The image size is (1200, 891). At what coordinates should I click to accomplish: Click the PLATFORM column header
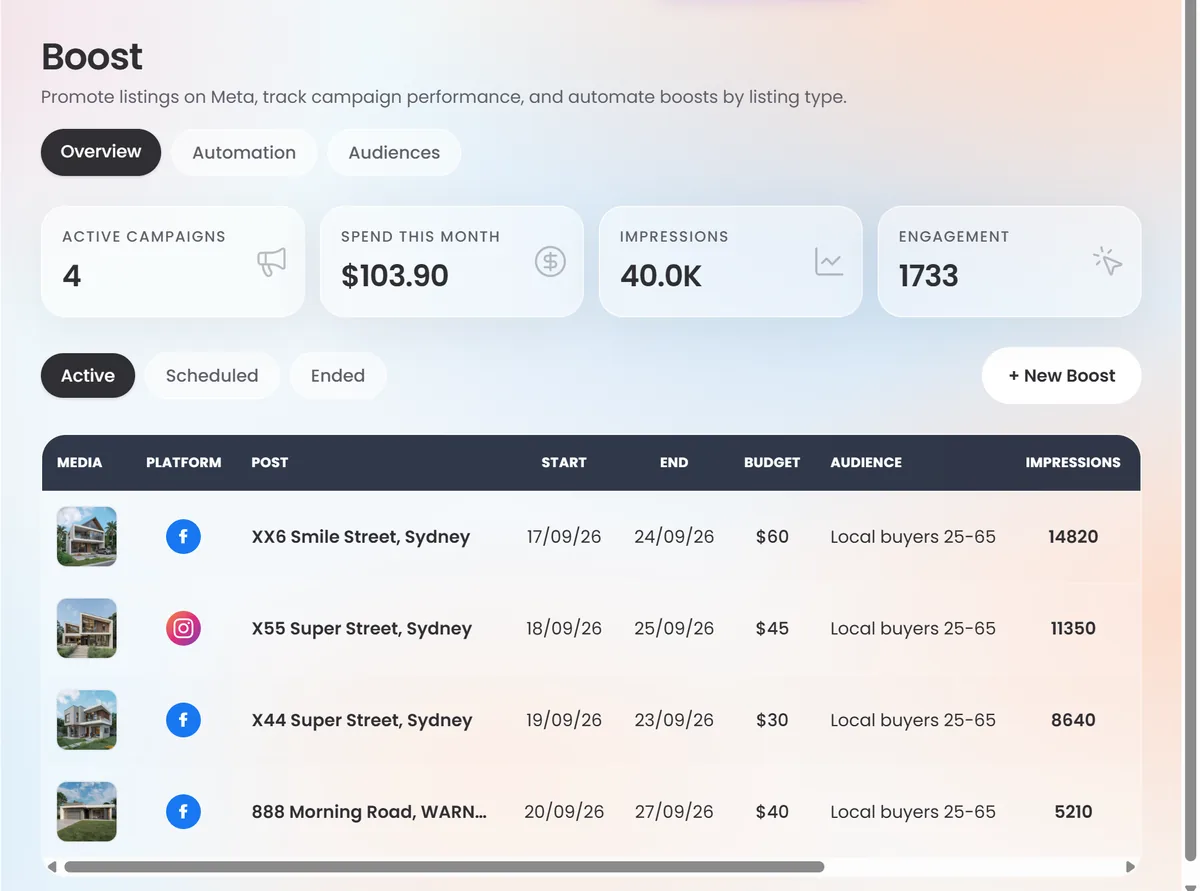(184, 463)
